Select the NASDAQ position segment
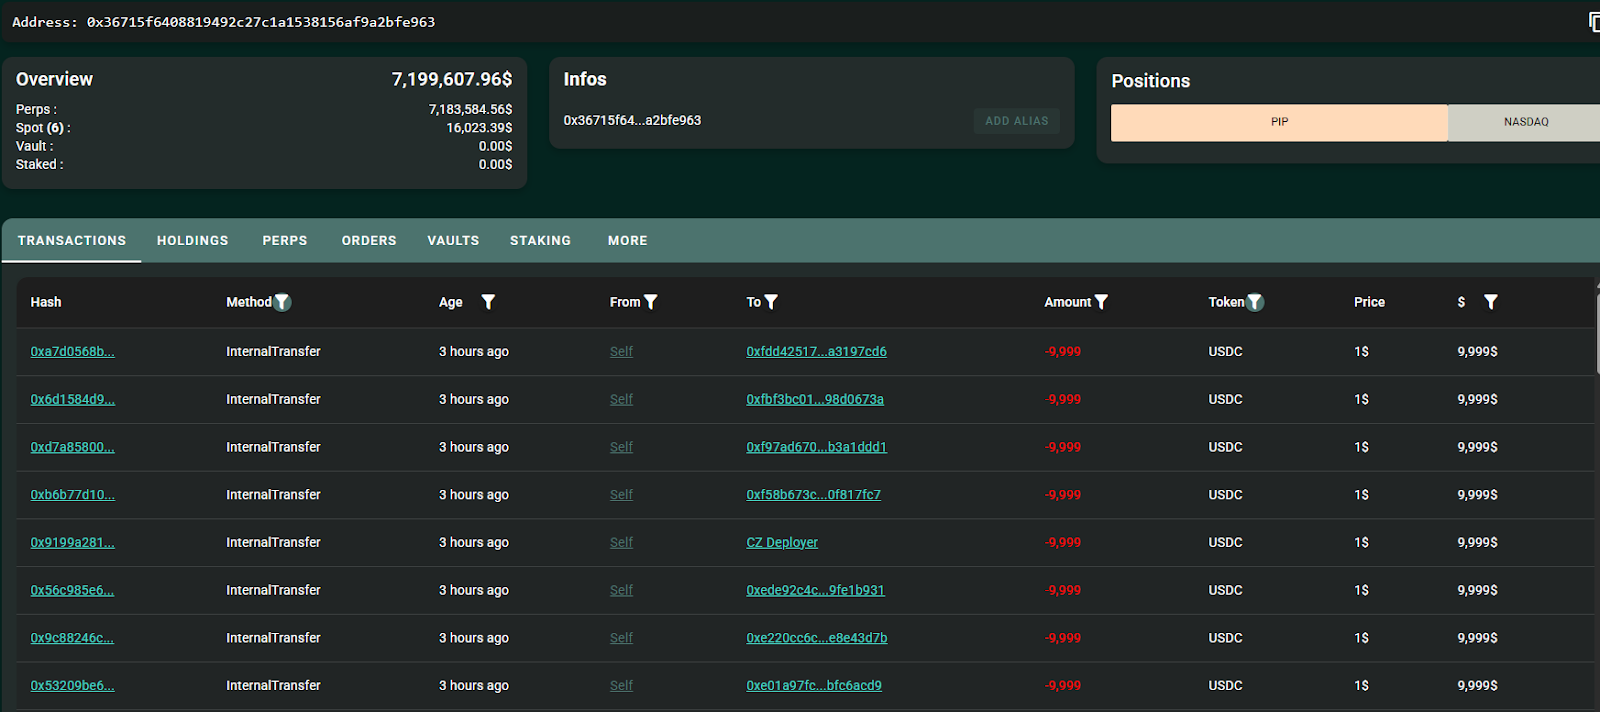Screen dimensions: 1600x712 pos(1525,122)
